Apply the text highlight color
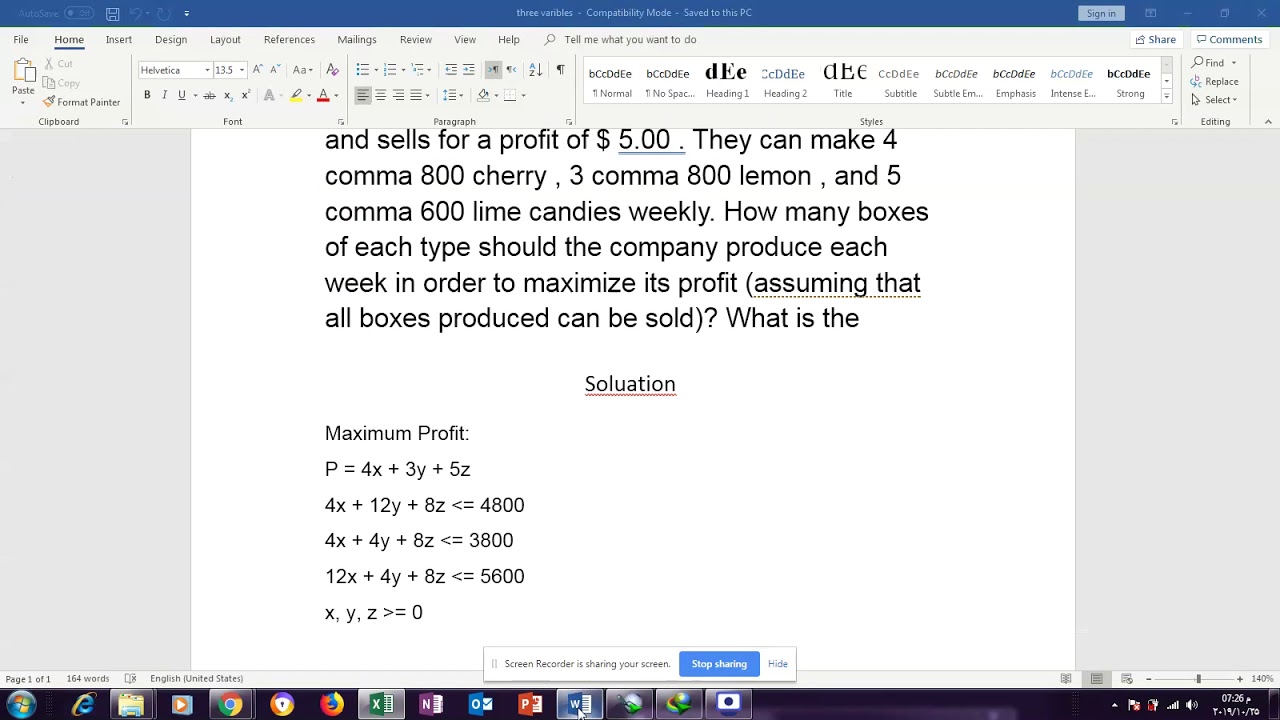This screenshot has height=720, width=1280. tap(295, 95)
